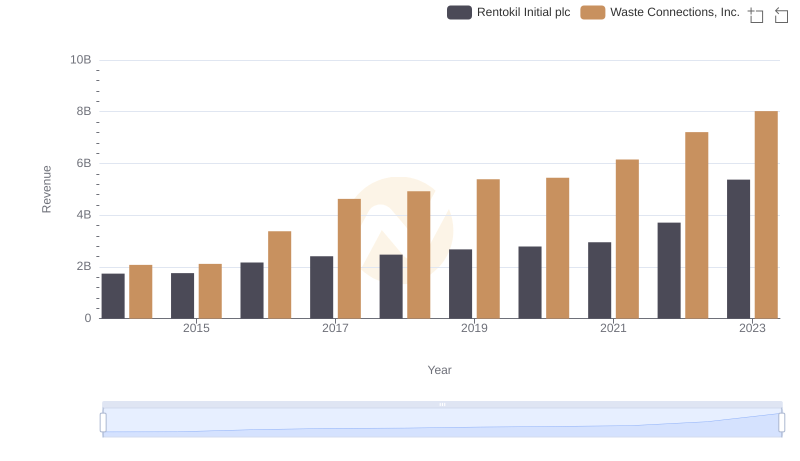Click the 2017 x-axis label
Screen dimensions: 800x461
tap(335, 328)
